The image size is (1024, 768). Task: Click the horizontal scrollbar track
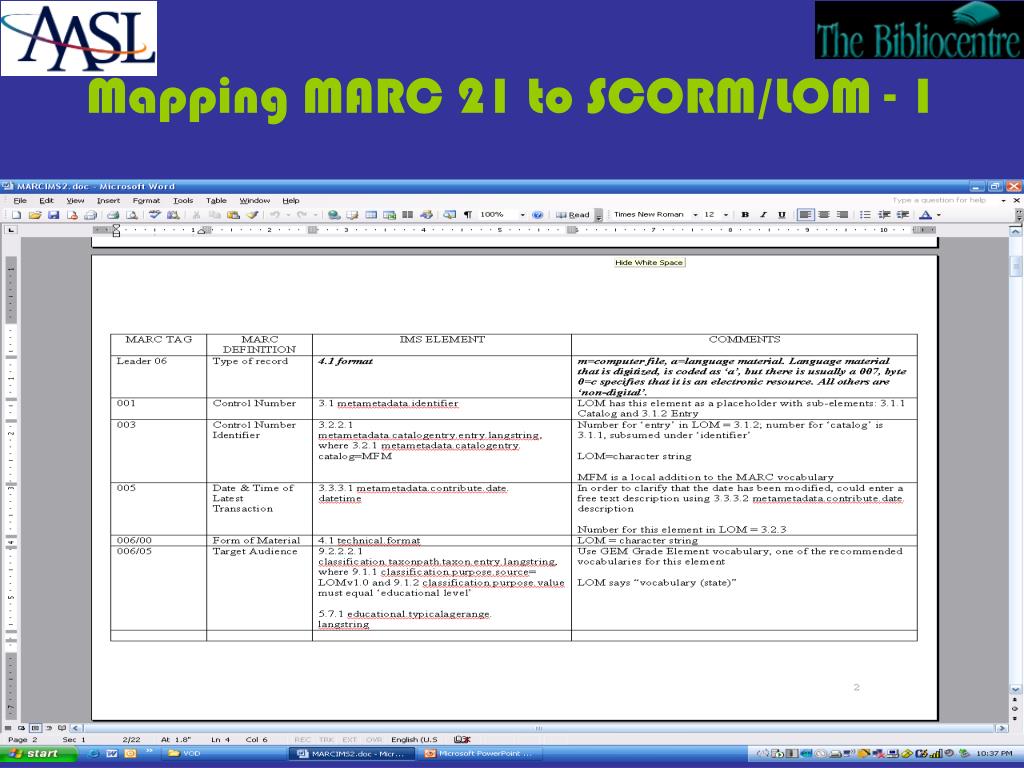click(x=539, y=728)
